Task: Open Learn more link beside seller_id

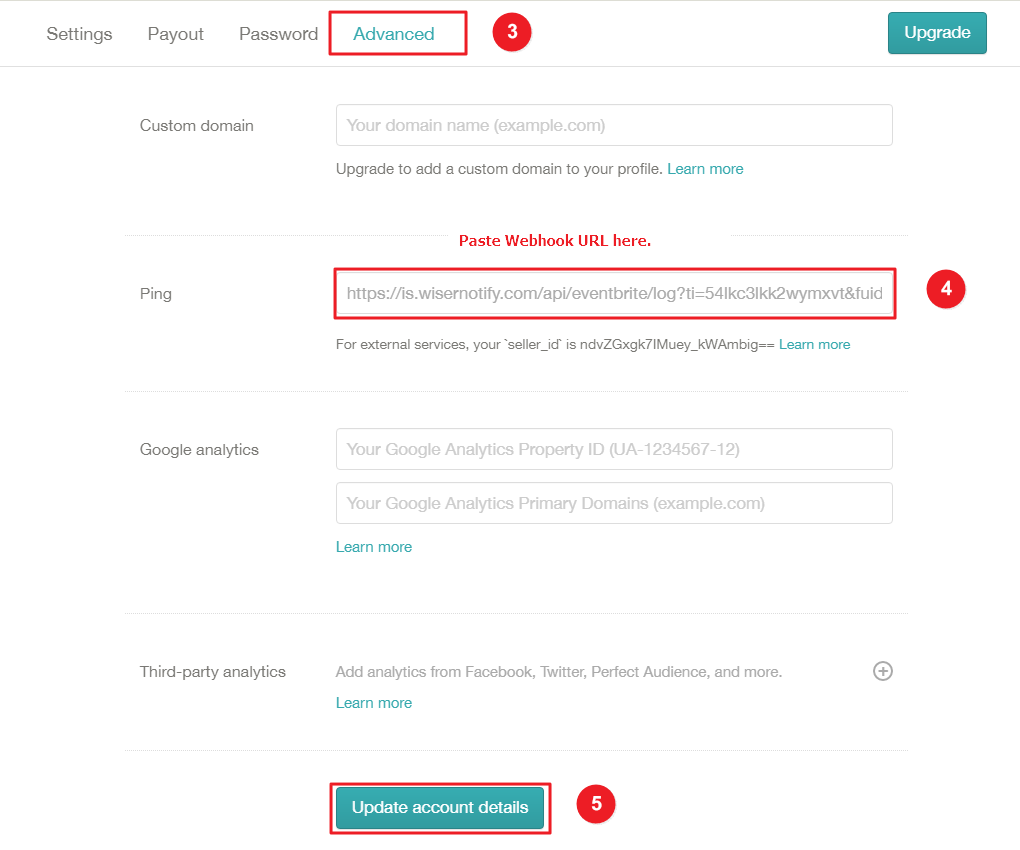Action: pyautogui.click(x=814, y=345)
